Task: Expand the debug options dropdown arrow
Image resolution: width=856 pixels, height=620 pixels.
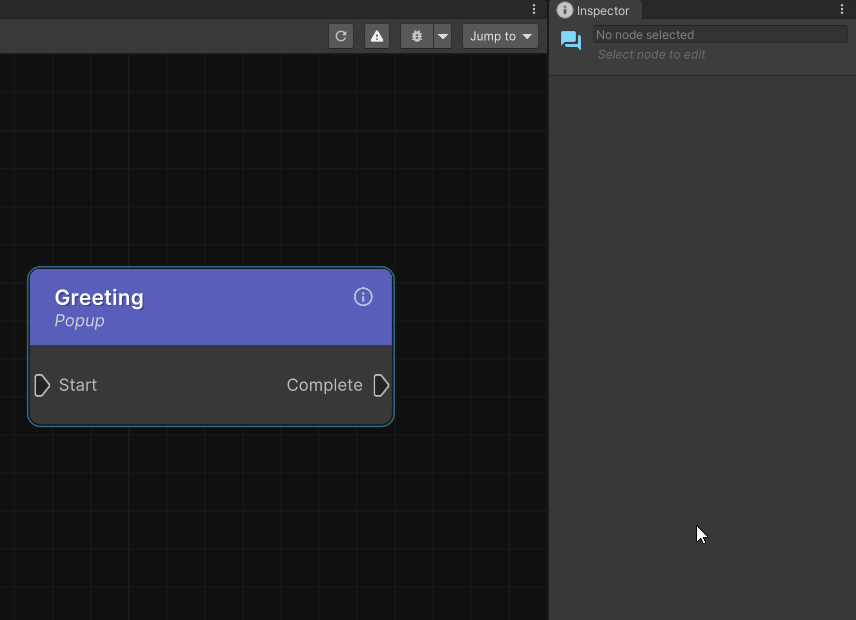Action: (x=443, y=36)
